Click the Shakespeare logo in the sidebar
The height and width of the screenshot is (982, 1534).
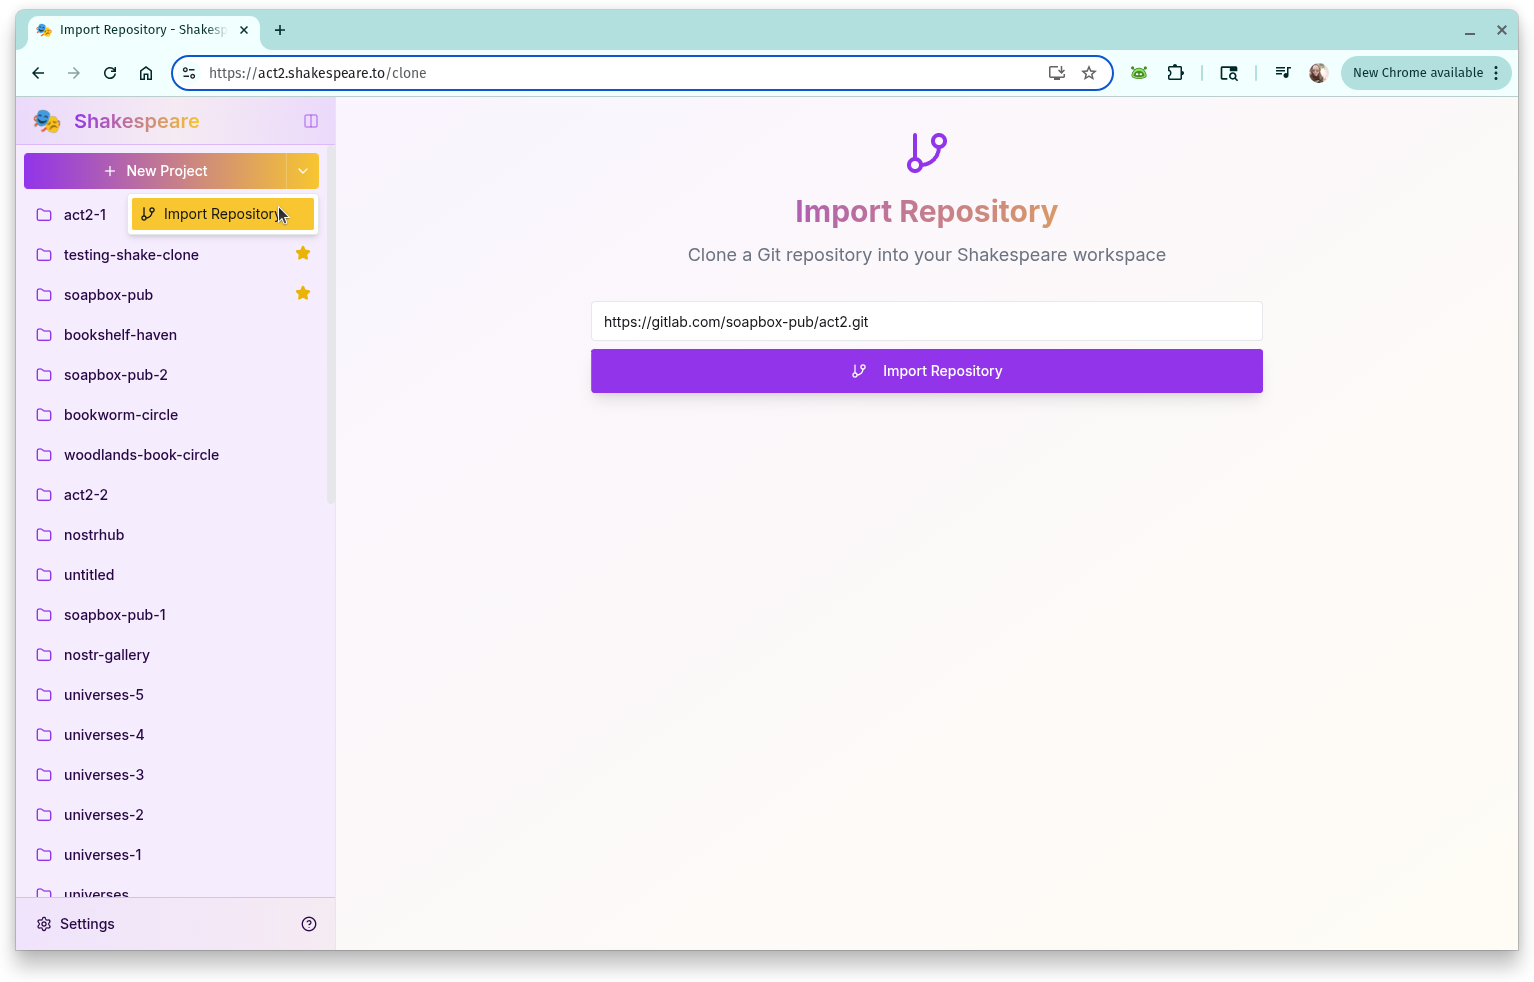[47, 120]
